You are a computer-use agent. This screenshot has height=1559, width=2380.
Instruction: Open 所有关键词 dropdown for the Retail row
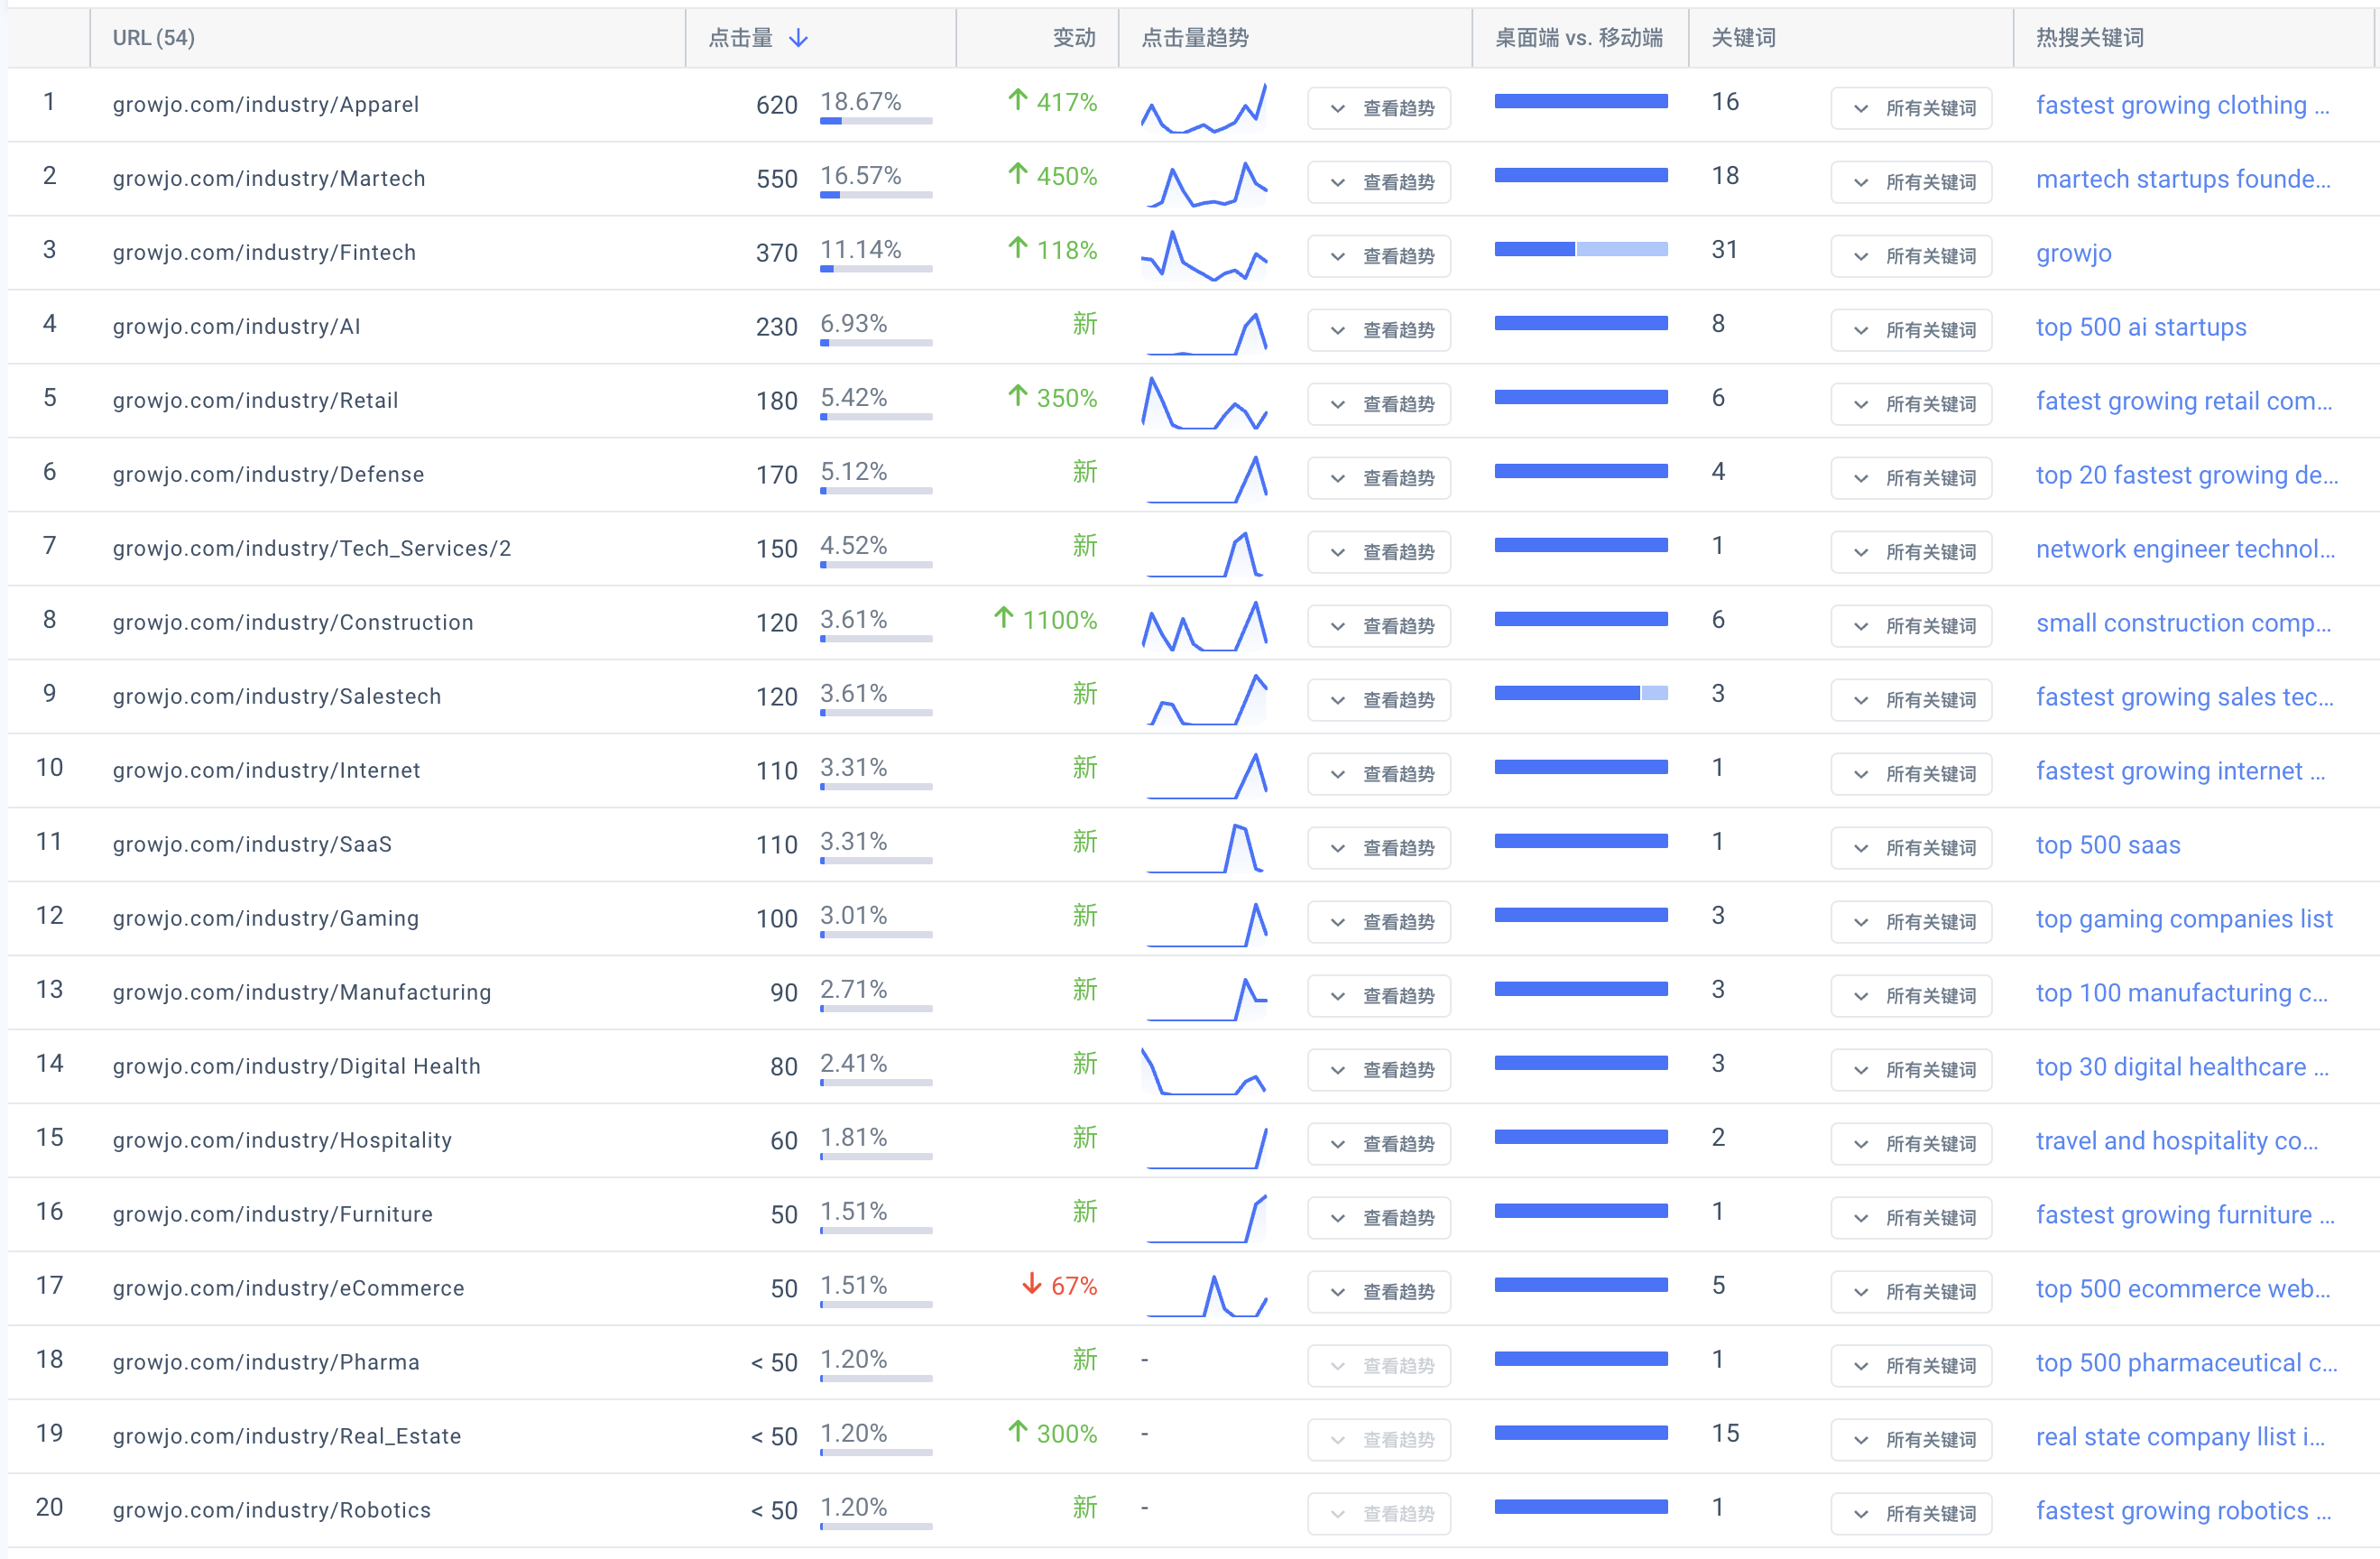pyautogui.click(x=1911, y=404)
